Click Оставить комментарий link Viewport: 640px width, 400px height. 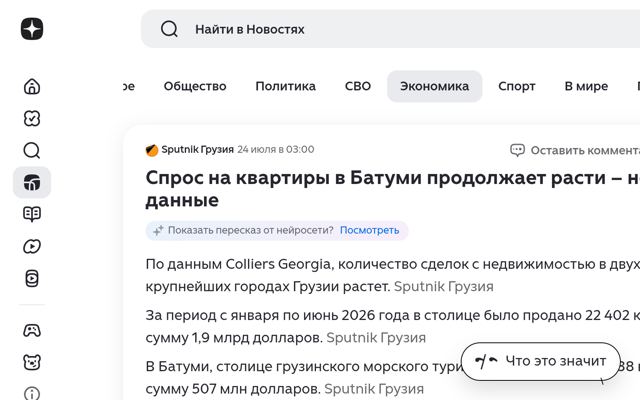585,151
